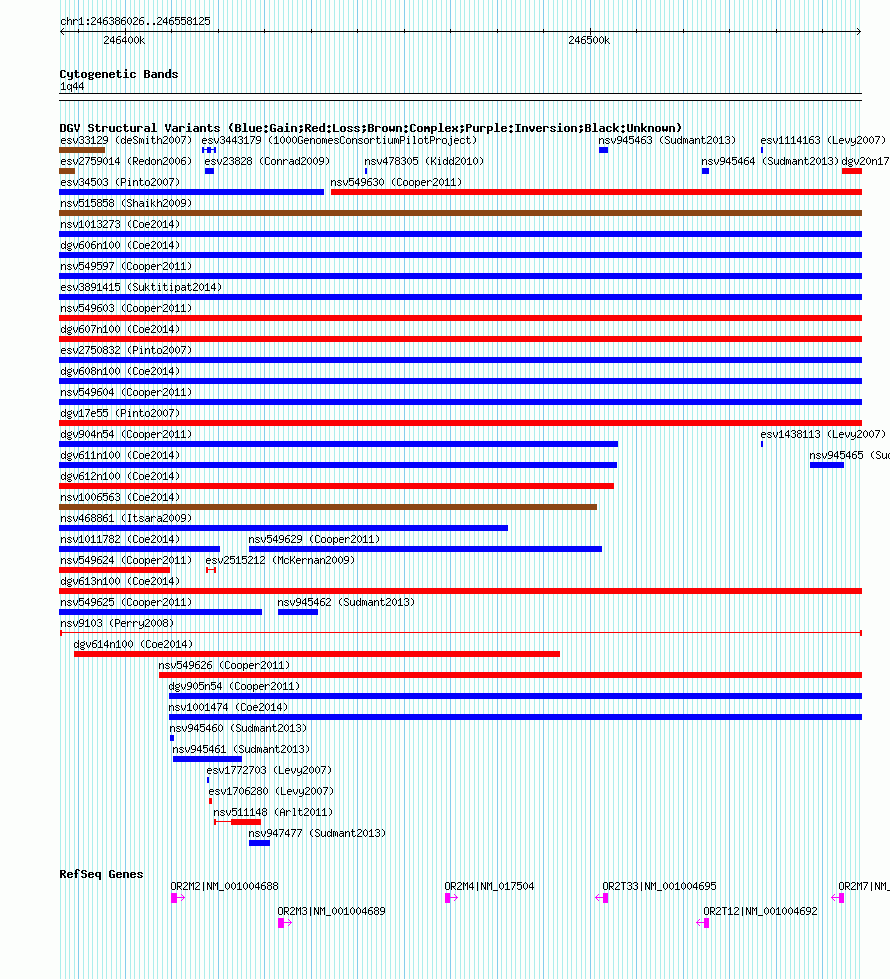Click the nsv549625 blue gain bar
This screenshot has height=979, width=890.
click(161, 612)
